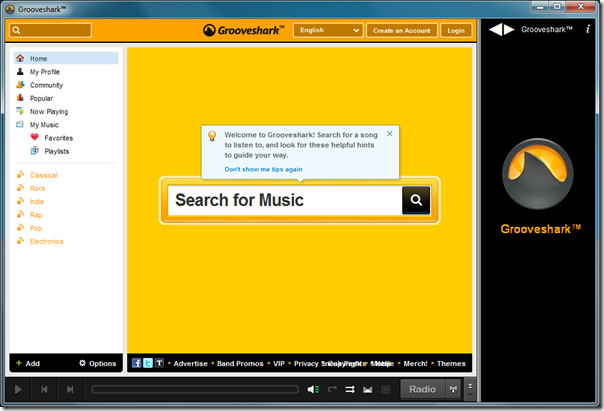Toggle the shuffle crossed arrows
Screen dimensions: 604x411
tap(350, 389)
